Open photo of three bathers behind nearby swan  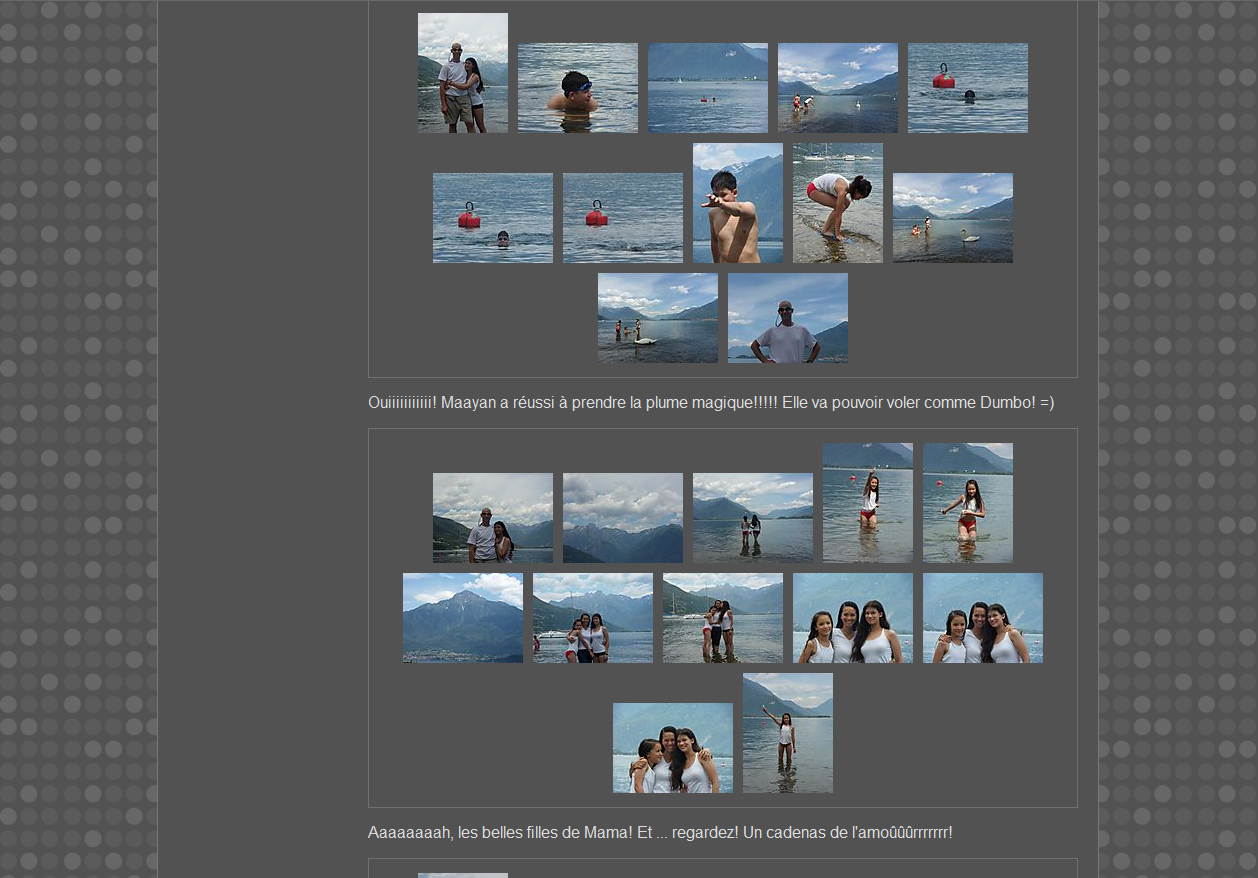point(657,318)
